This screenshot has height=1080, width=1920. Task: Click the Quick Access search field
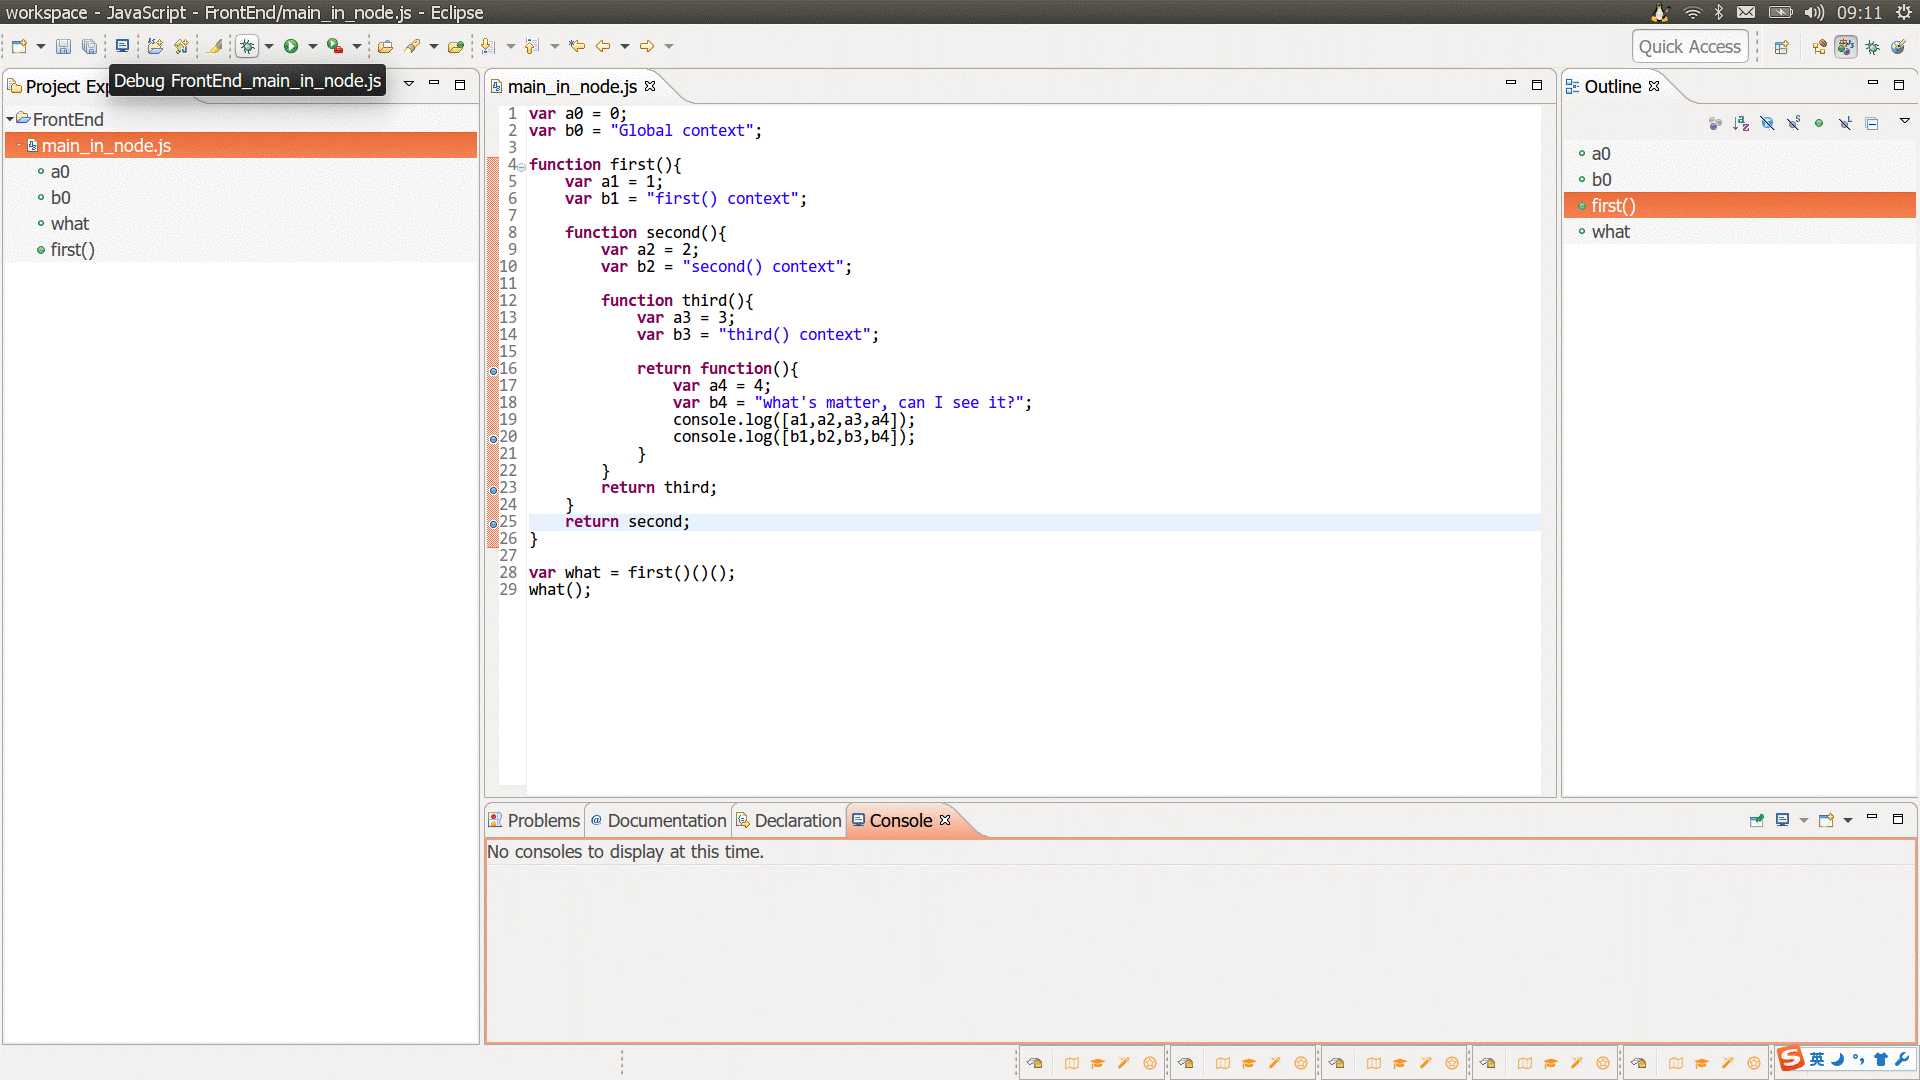1690,46
